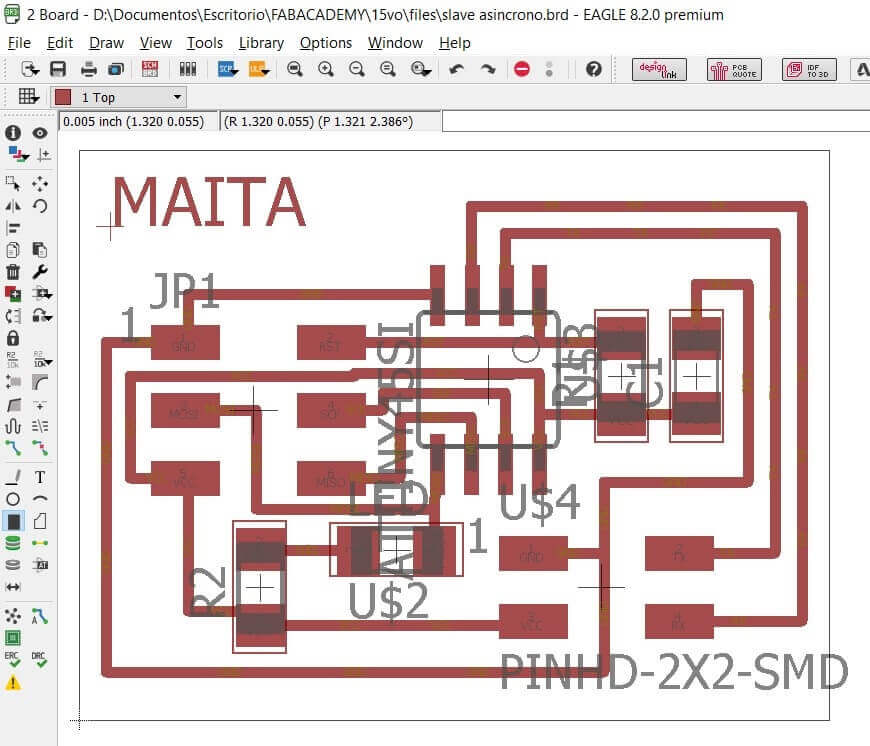Open the Help question mark icon
The width and height of the screenshot is (870, 746).
coord(594,69)
